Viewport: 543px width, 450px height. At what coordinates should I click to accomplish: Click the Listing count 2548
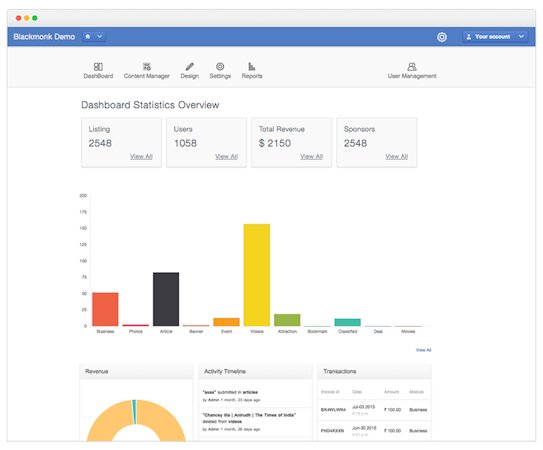100,143
